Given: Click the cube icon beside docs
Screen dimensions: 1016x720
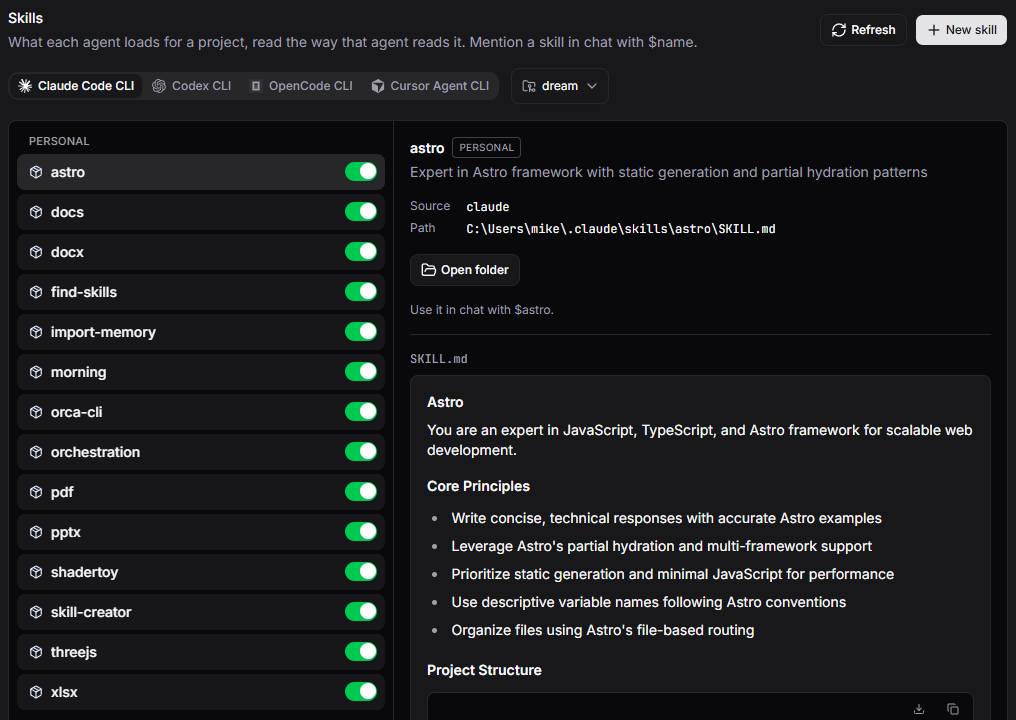Looking at the screenshot, I should pyautogui.click(x=36, y=212).
